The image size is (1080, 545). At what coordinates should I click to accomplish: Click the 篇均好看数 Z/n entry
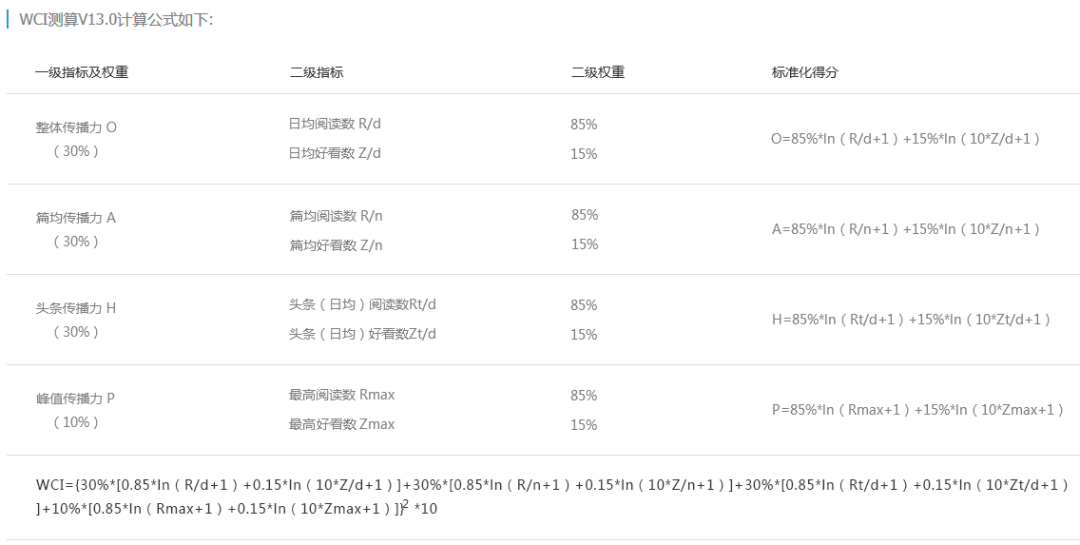click(336, 244)
